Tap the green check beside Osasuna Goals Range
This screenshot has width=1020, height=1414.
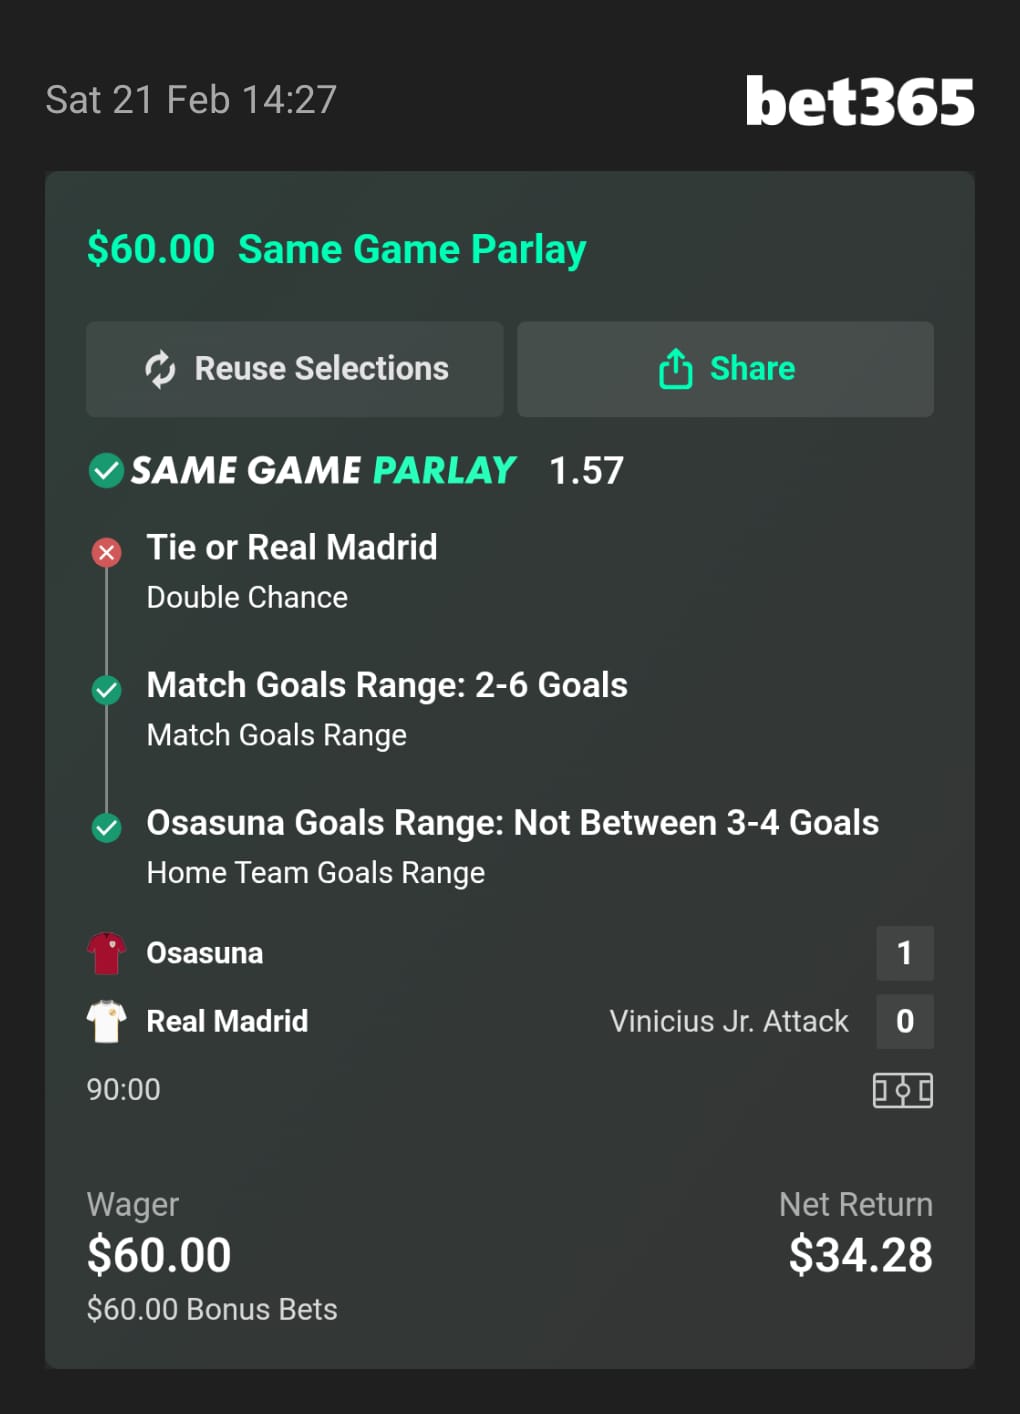[107, 827]
